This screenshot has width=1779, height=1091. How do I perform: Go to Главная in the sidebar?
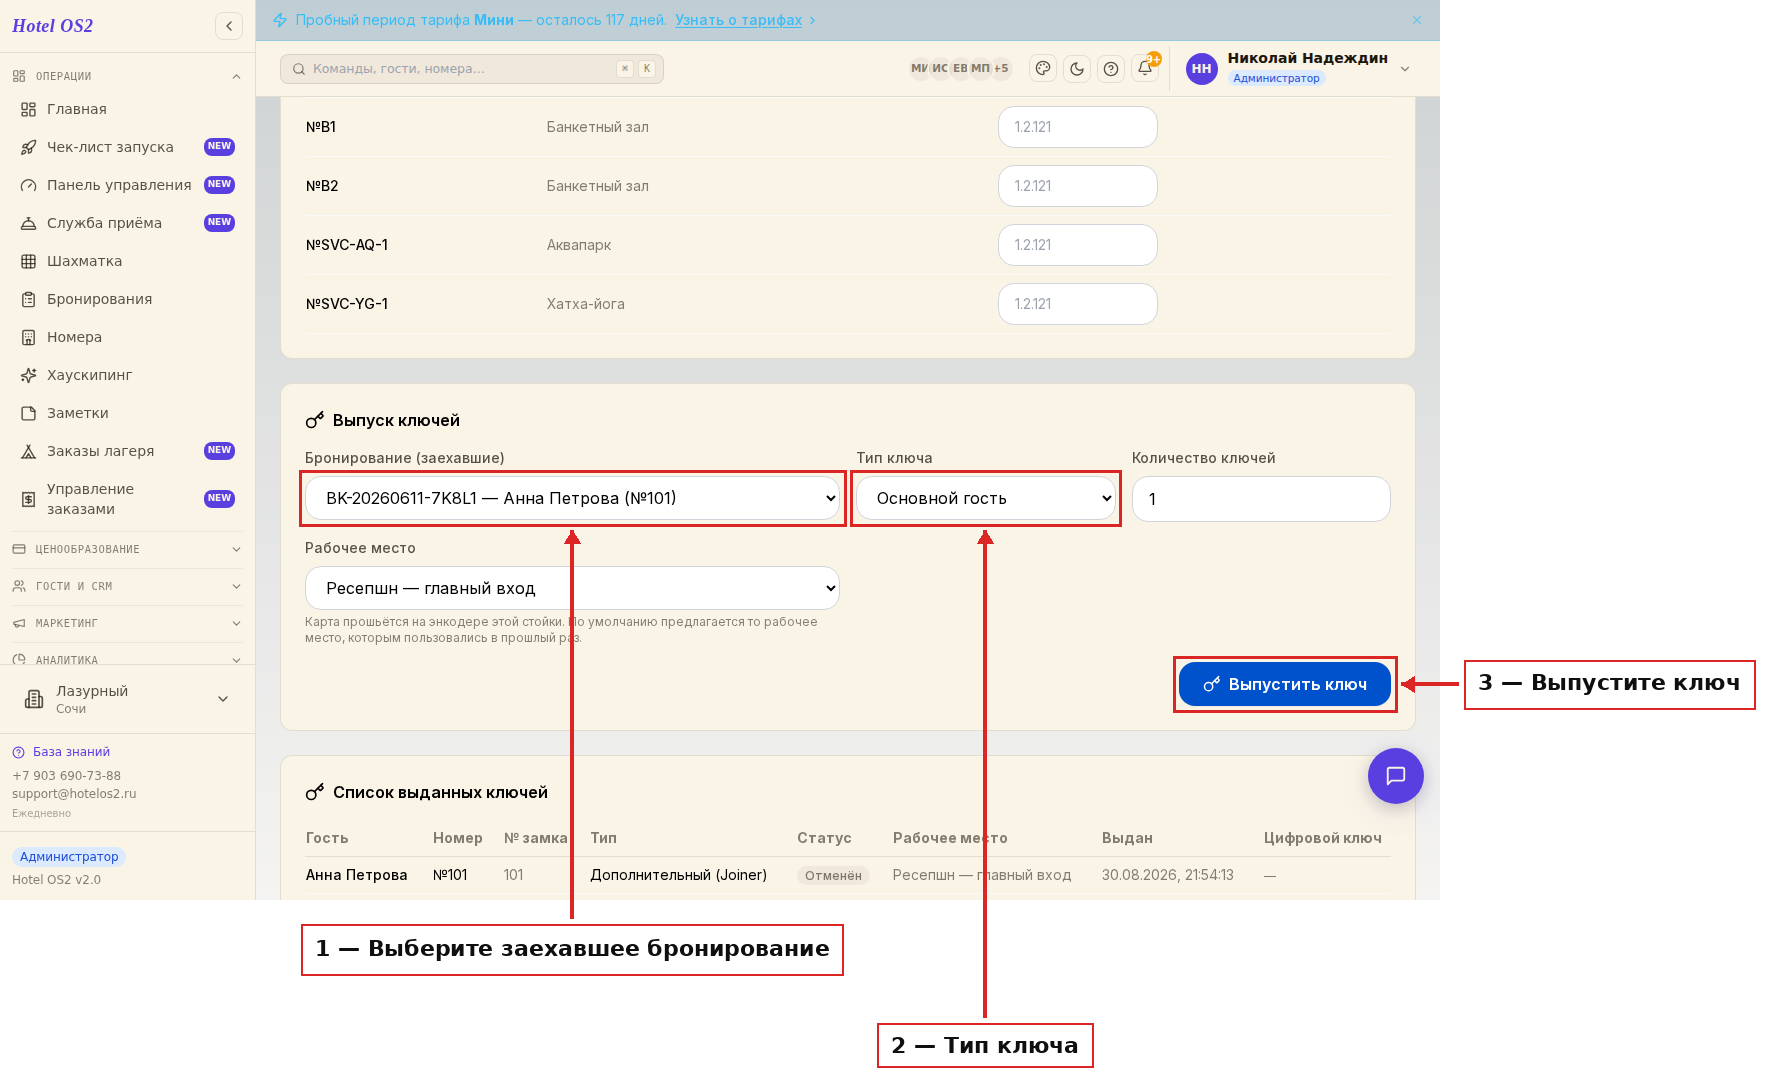[127, 109]
